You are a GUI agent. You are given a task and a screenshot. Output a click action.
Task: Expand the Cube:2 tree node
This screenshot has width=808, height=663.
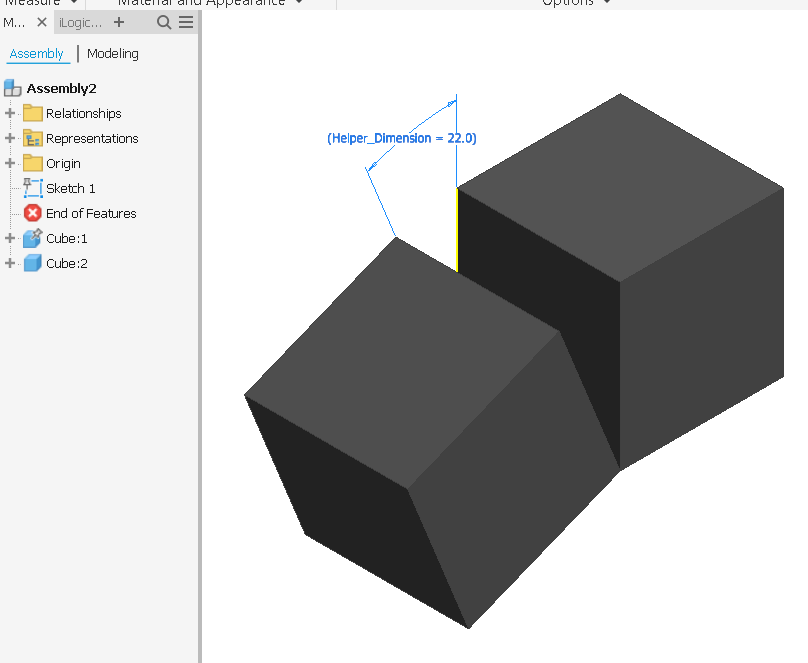pos(9,263)
